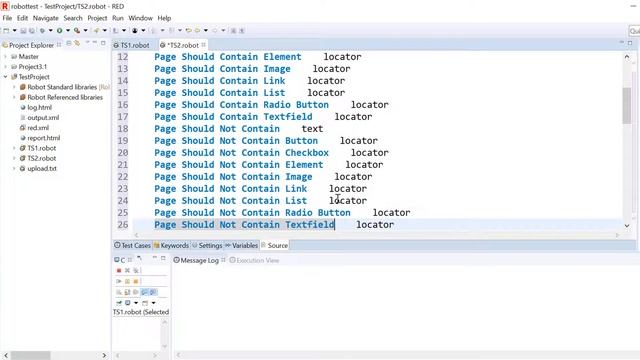Expand Robot Referenced libraries node
The image size is (640, 360).
pyautogui.click(x=14, y=97)
